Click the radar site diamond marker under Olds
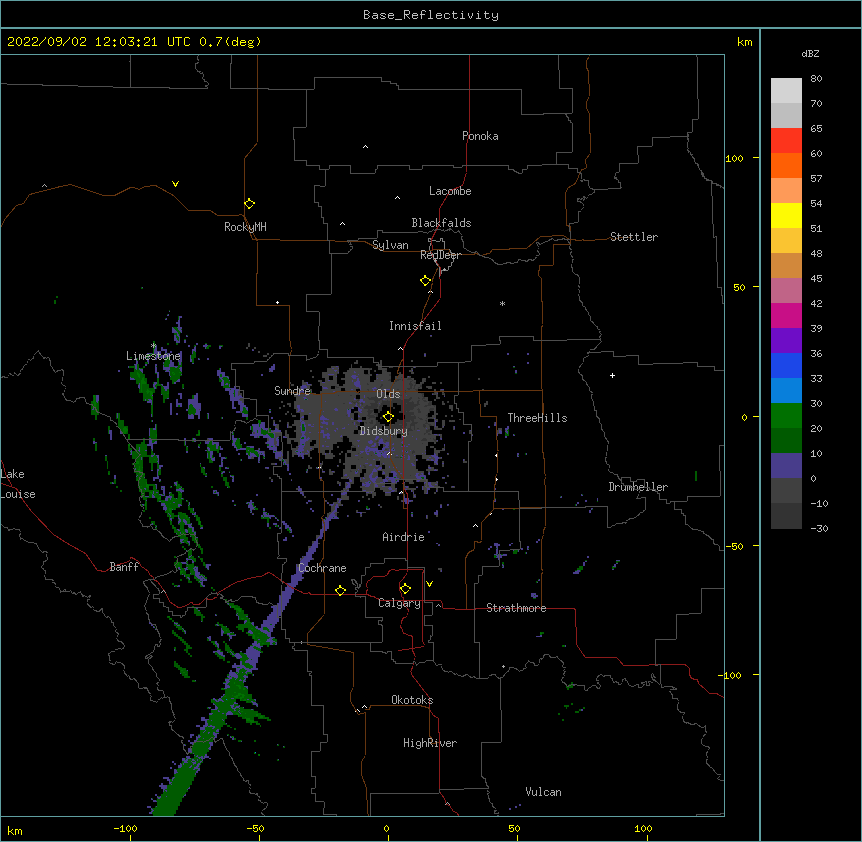 388,417
